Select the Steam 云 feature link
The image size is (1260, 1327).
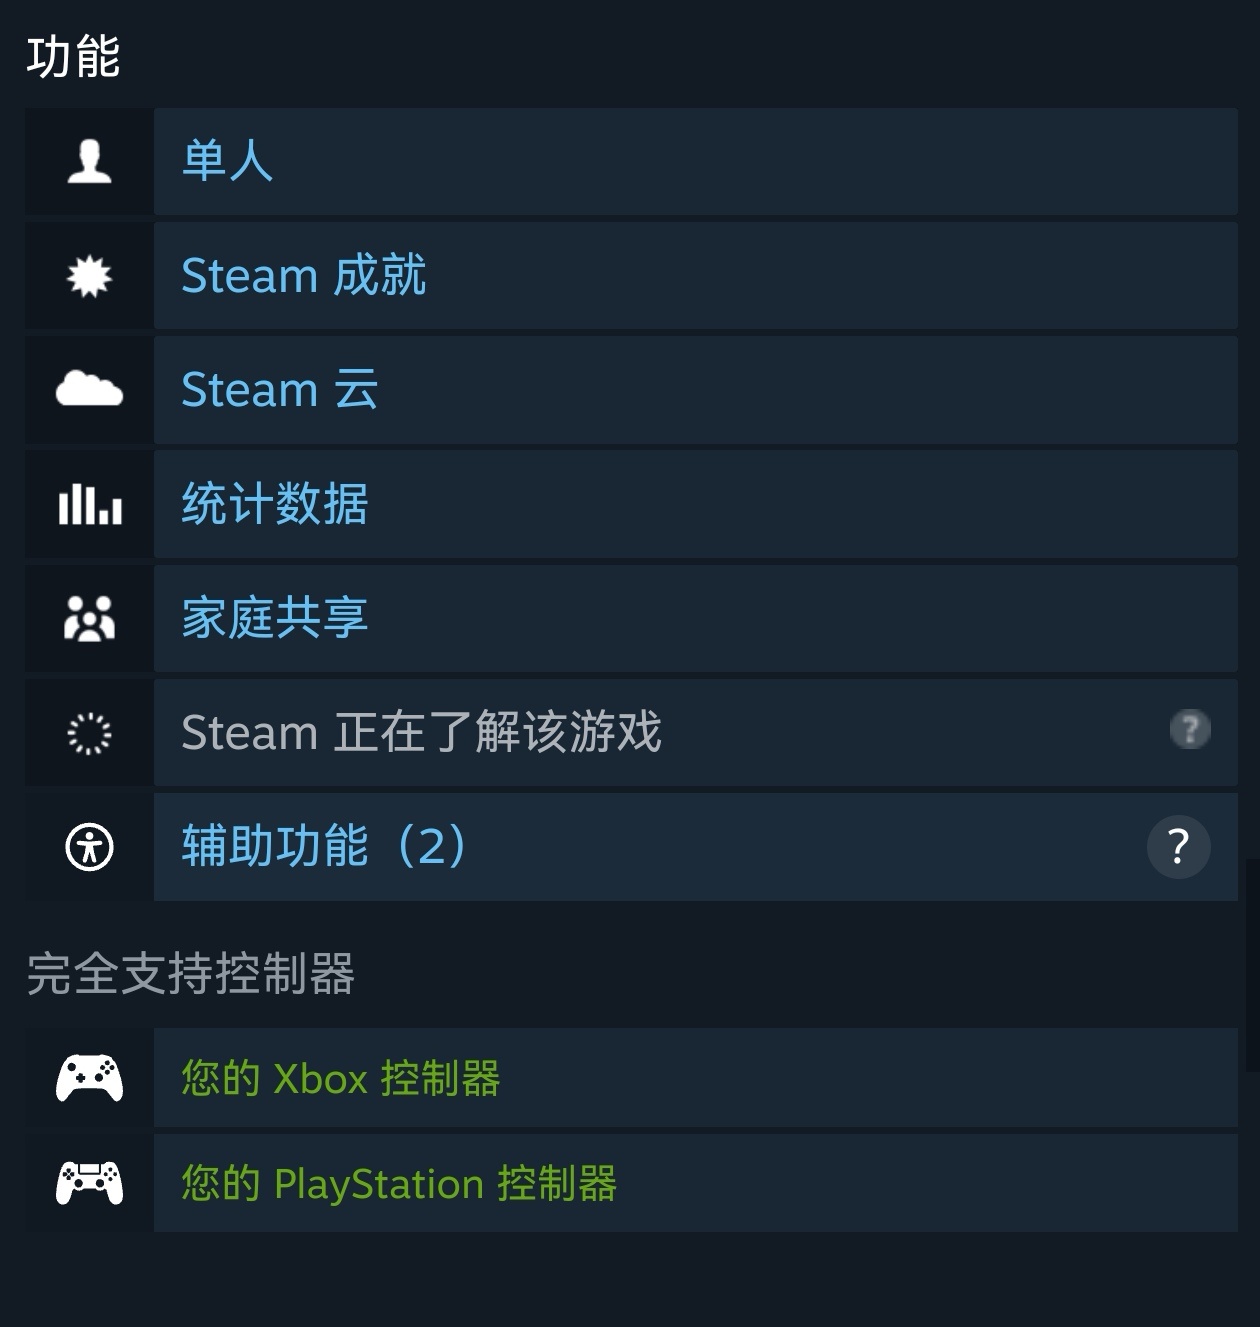tap(279, 389)
